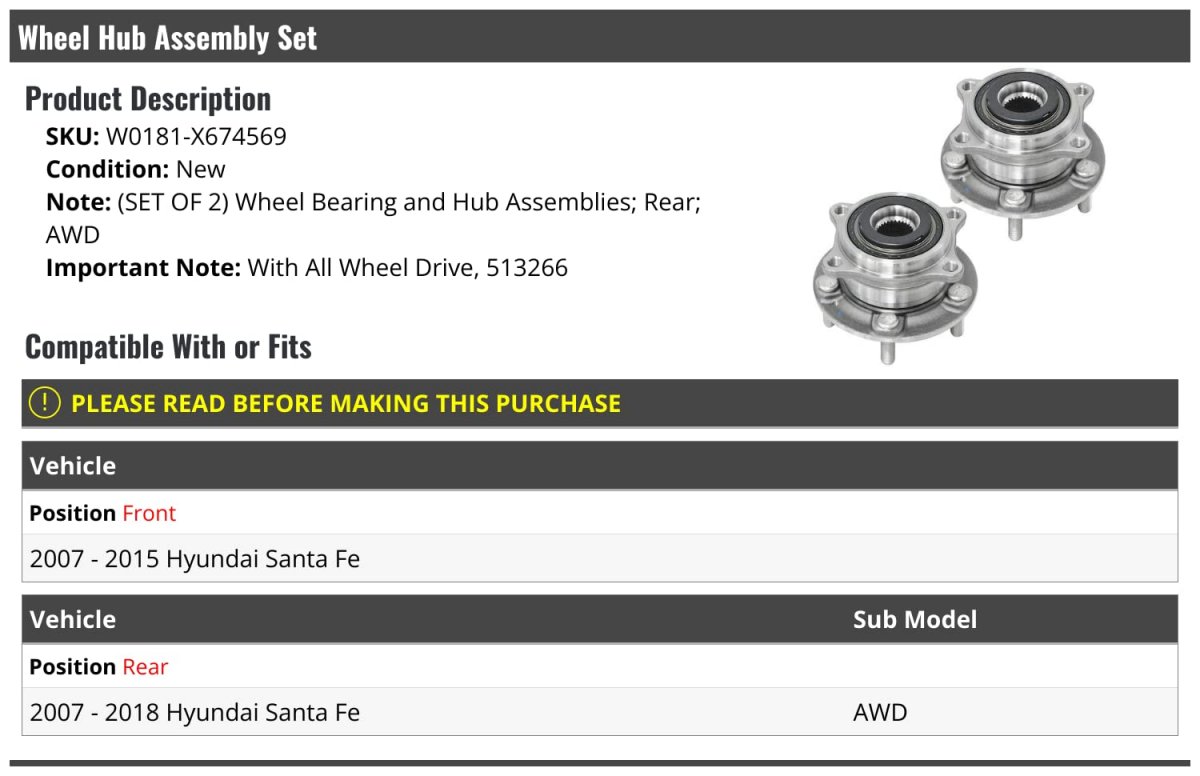Click the second Vehicle column header
The height and width of the screenshot is (776, 1200).
pos(73,619)
